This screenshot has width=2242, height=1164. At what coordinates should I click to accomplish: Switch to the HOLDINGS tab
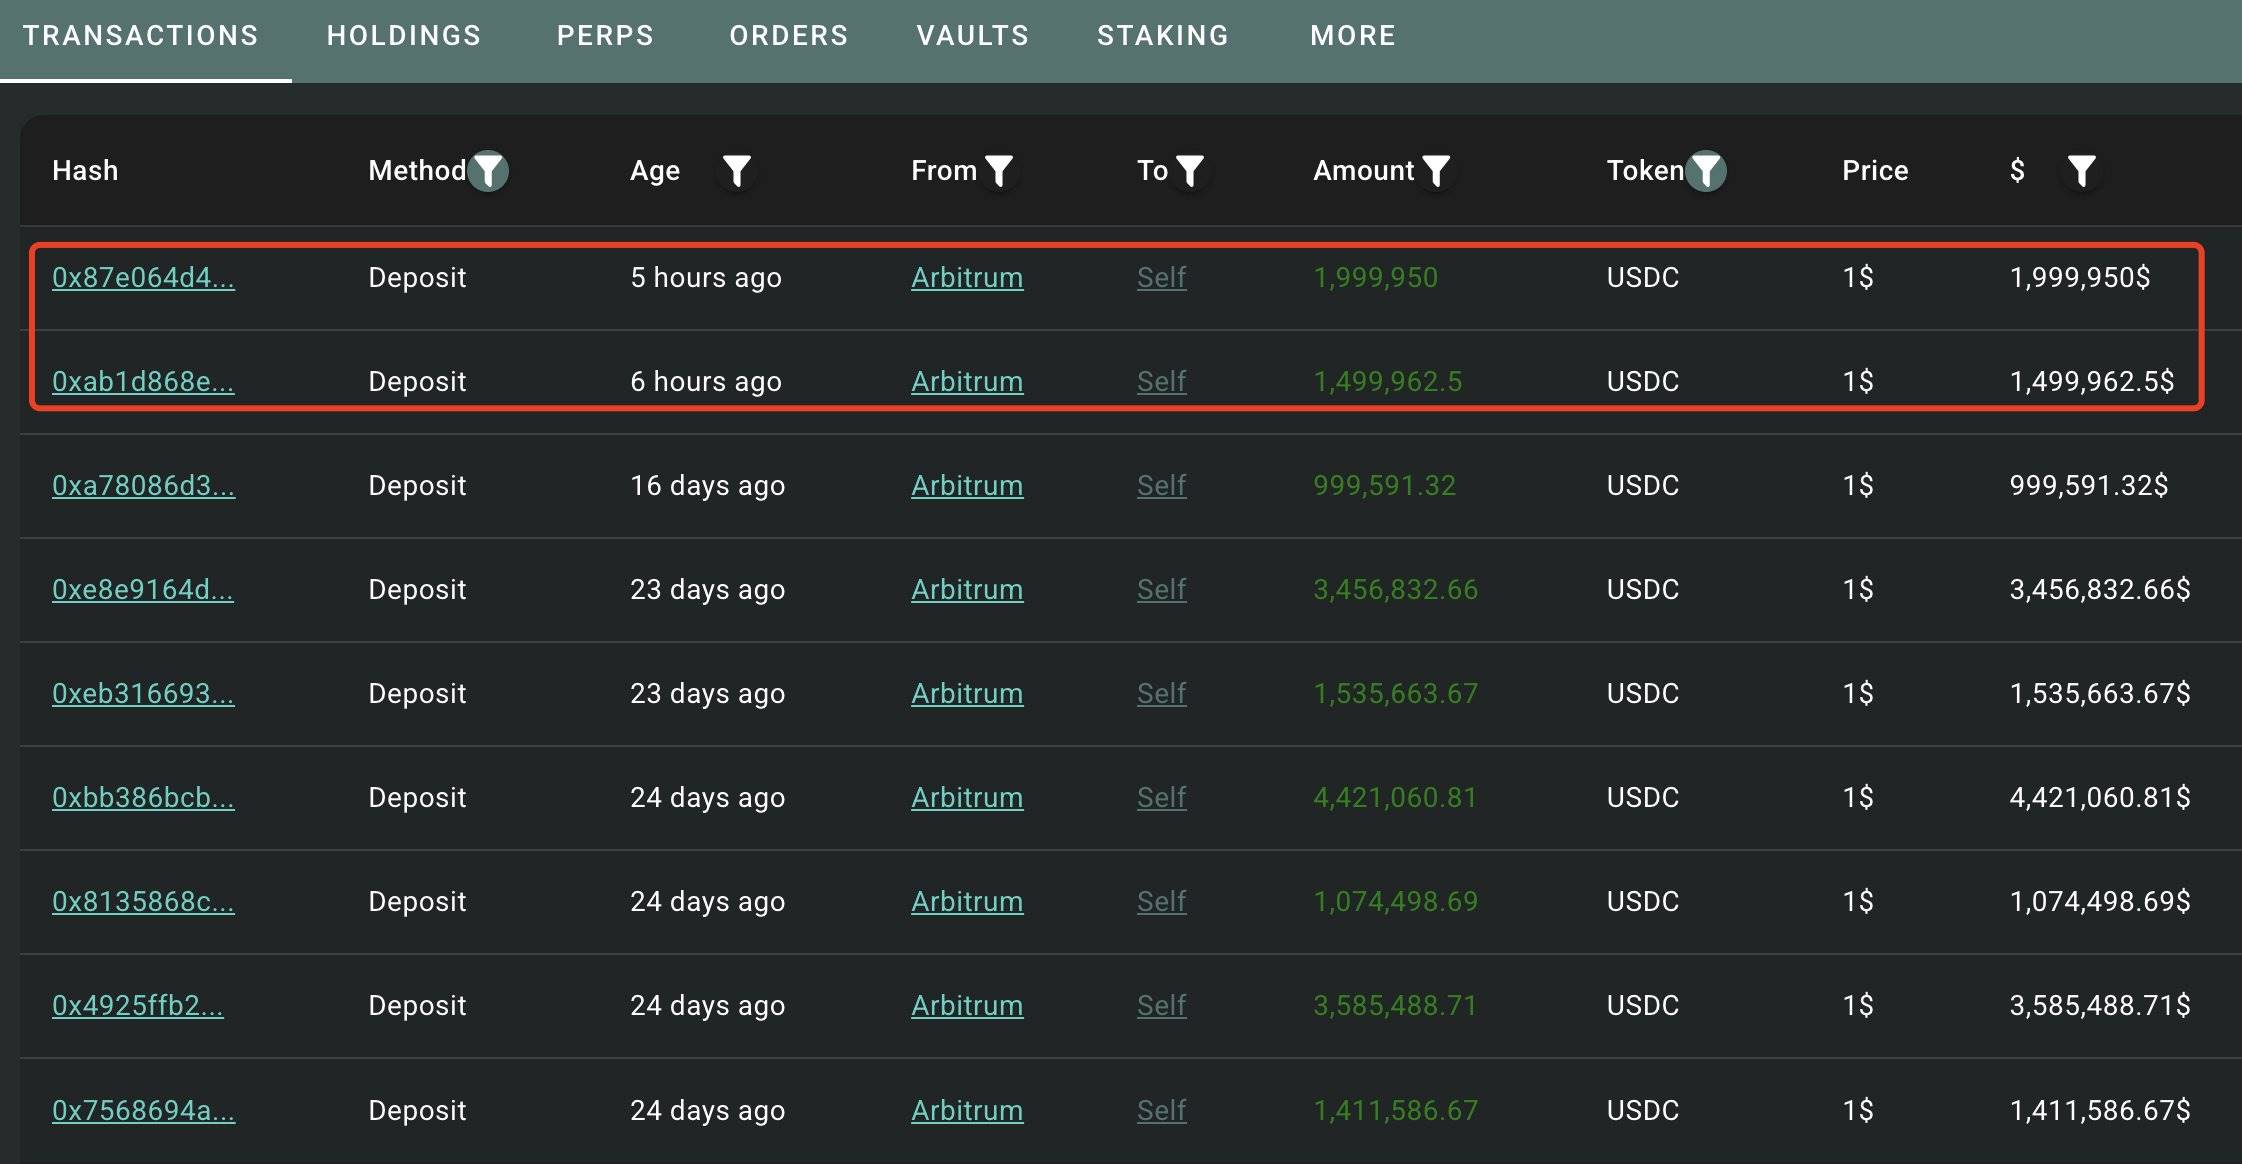(x=403, y=35)
